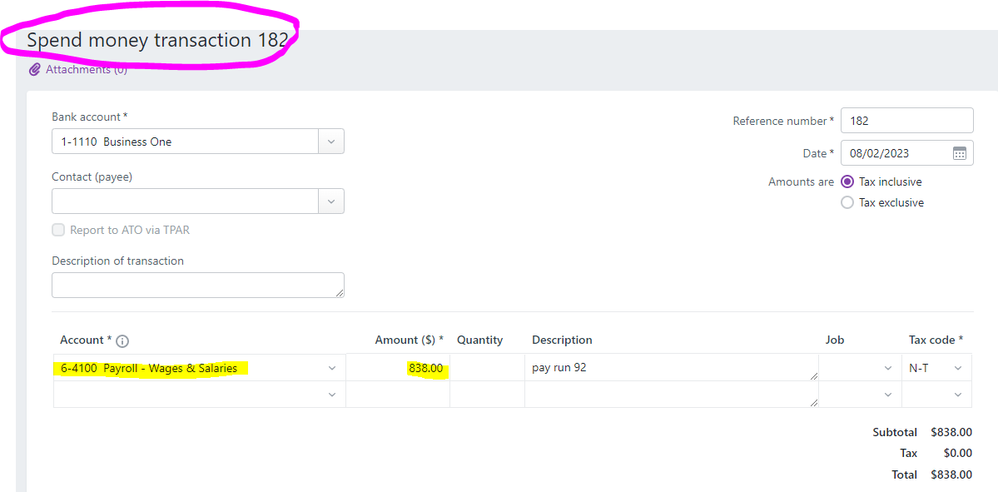Select the Tax inclusive radio button
Screen dimensions: 998x492
(x=848, y=182)
